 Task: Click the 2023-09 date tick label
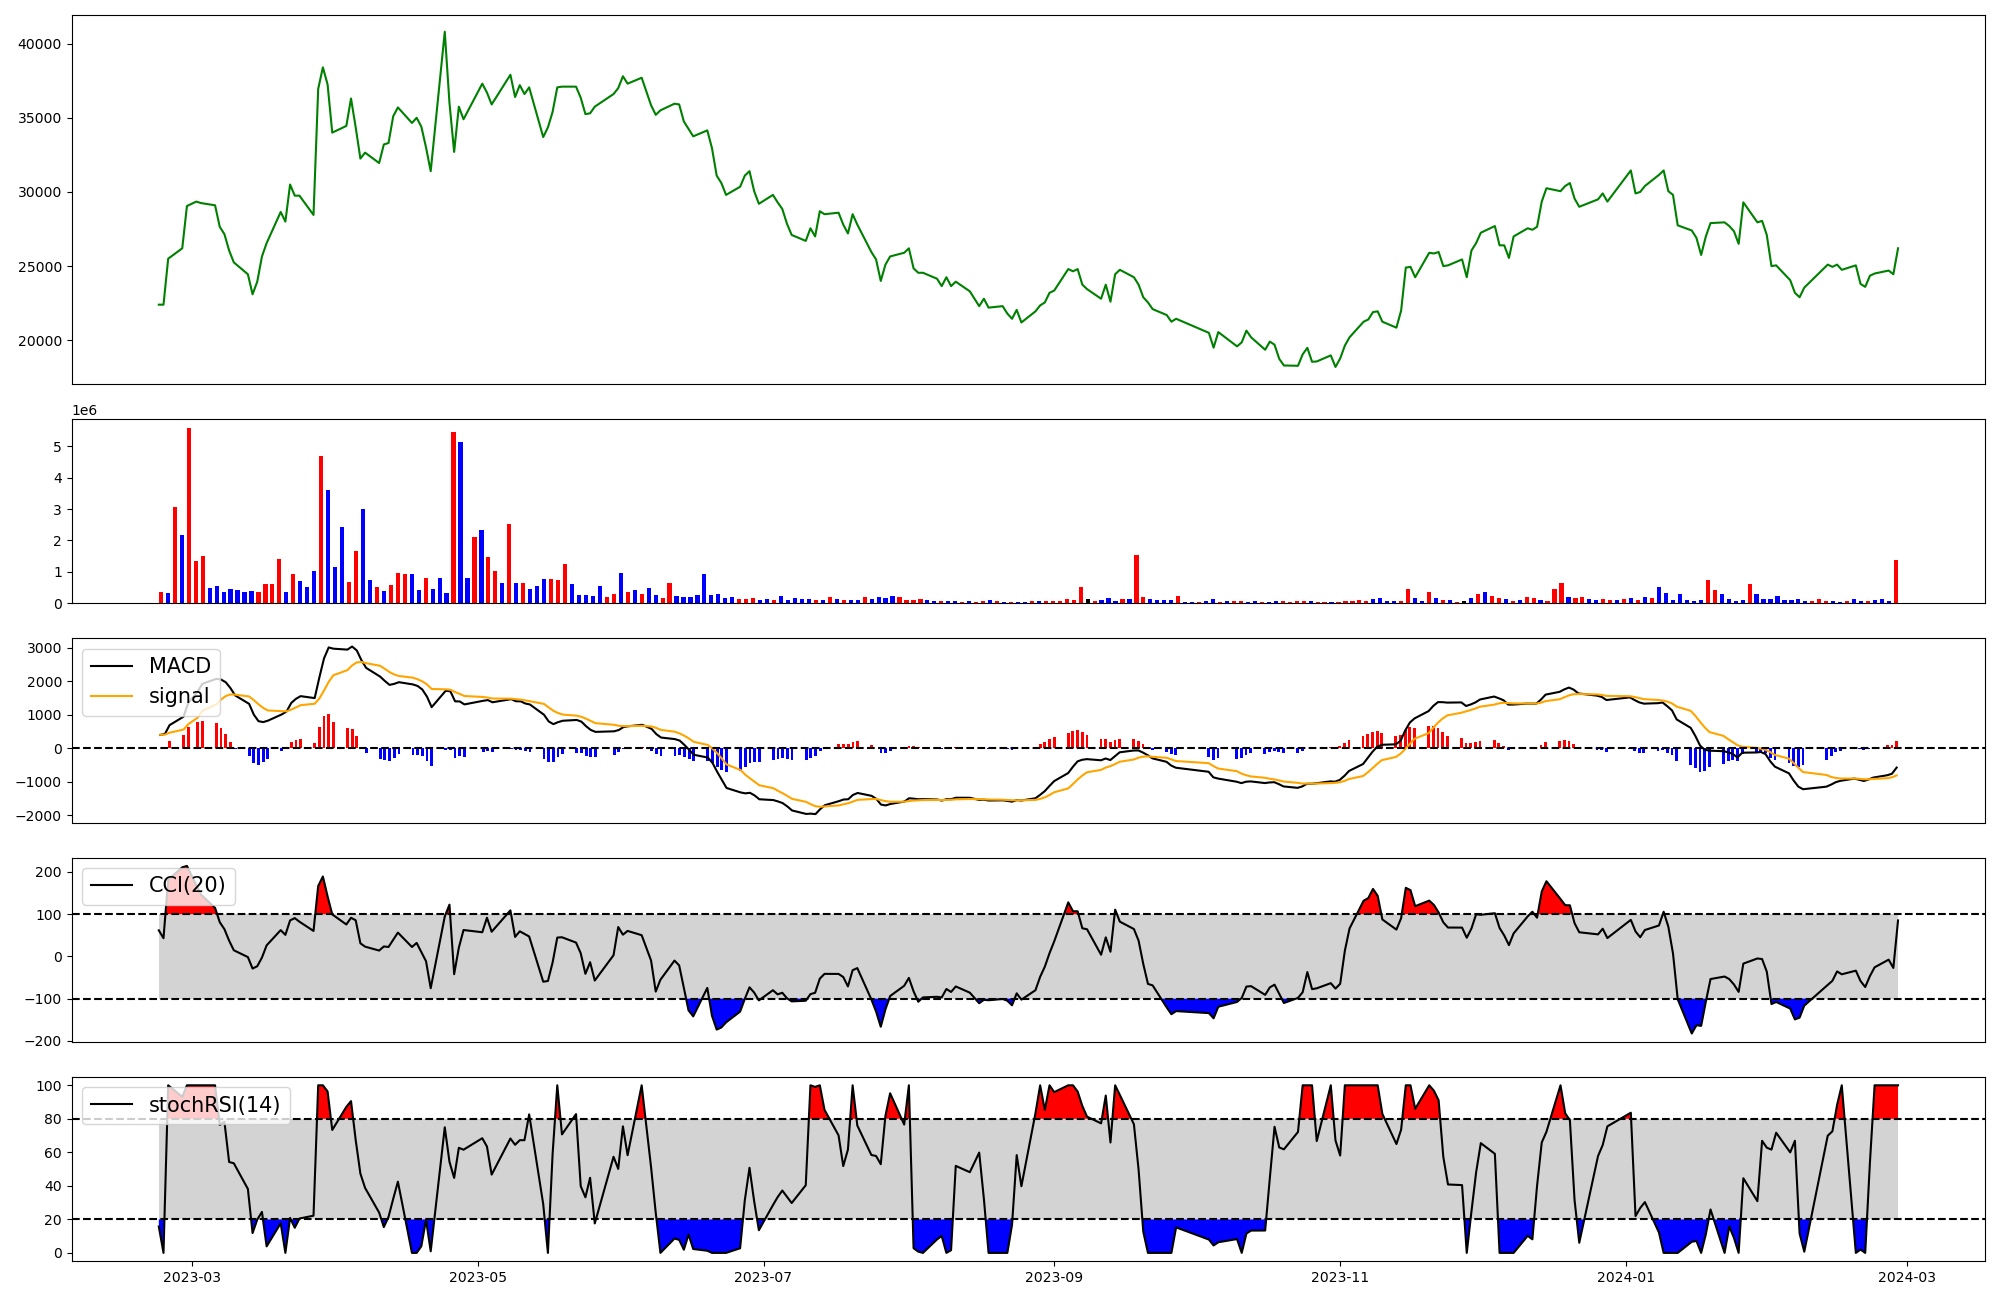[1054, 1277]
